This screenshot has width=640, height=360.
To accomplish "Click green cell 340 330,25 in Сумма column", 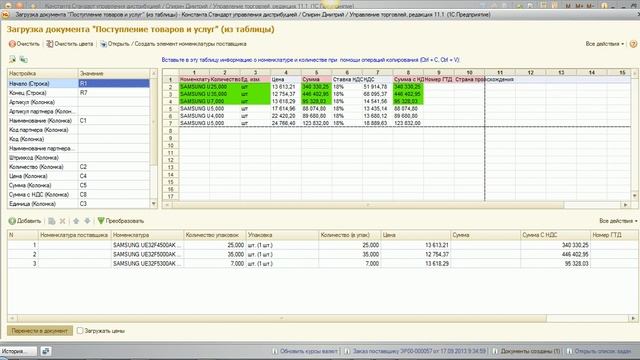I will pos(316,87).
